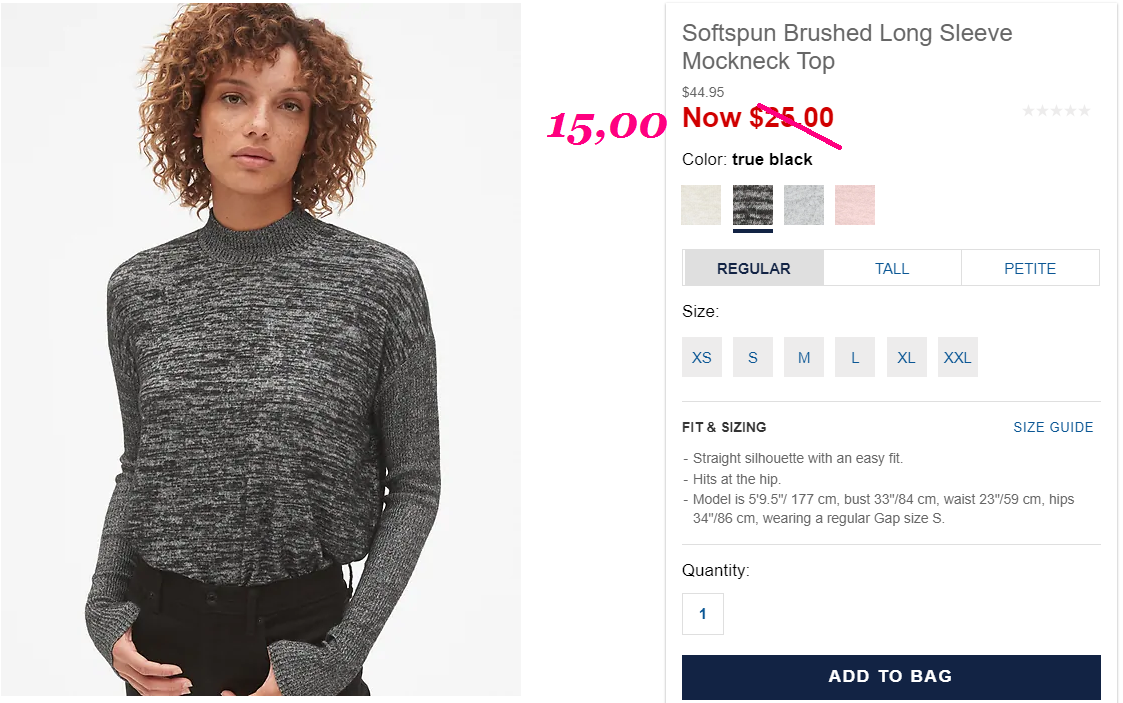Screen dimensions: 1123x703
Task: Select size S
Action: tap(753, 357)
